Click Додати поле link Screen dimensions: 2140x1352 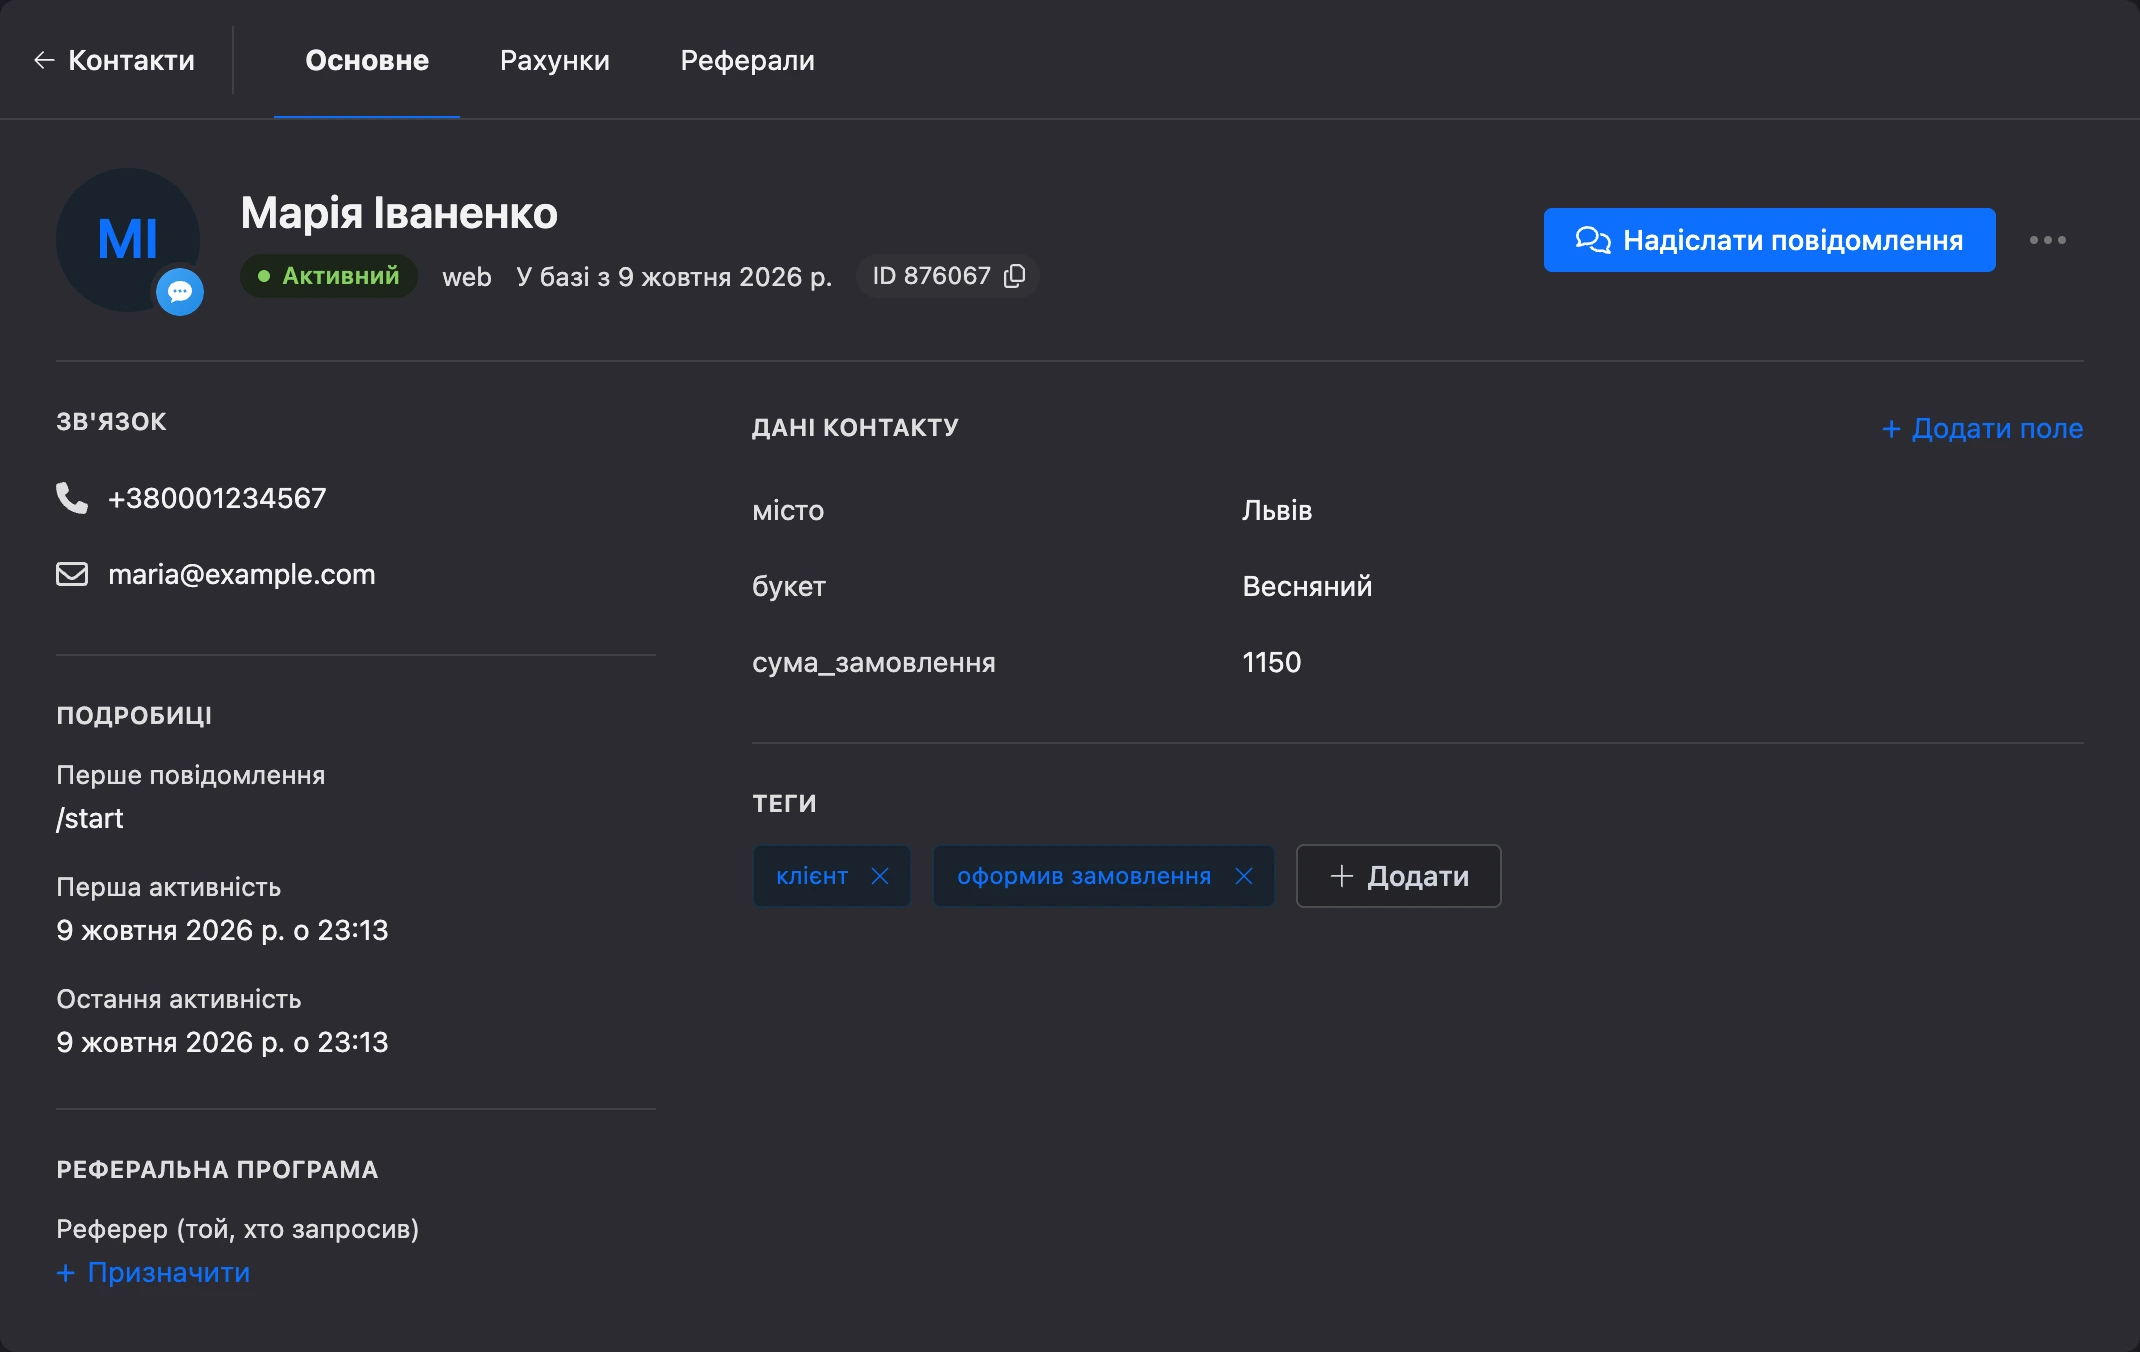(x=1982, y=428)
